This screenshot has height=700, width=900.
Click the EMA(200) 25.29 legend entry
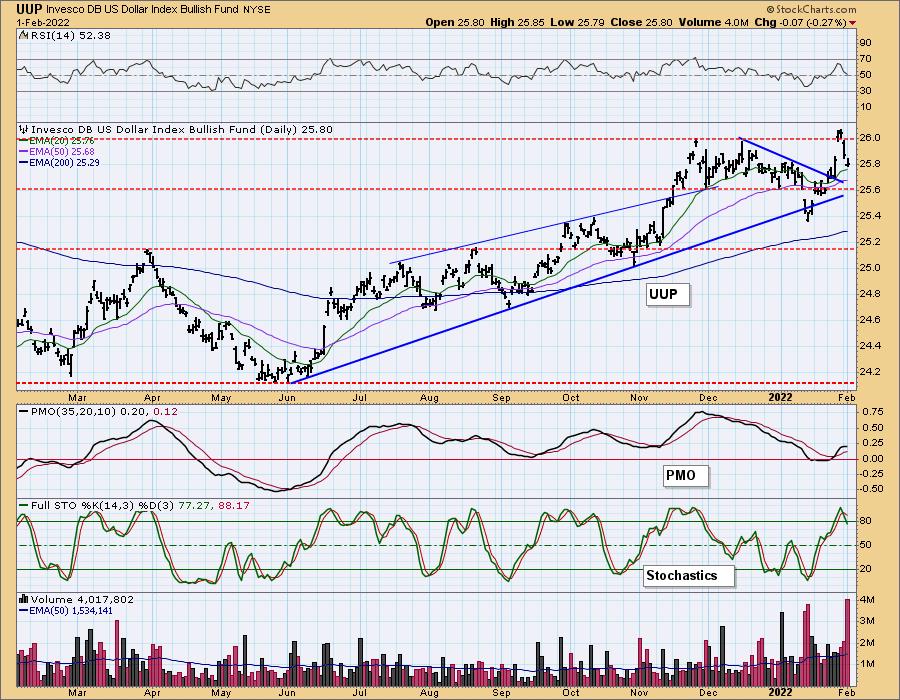(x=59, y=162)
